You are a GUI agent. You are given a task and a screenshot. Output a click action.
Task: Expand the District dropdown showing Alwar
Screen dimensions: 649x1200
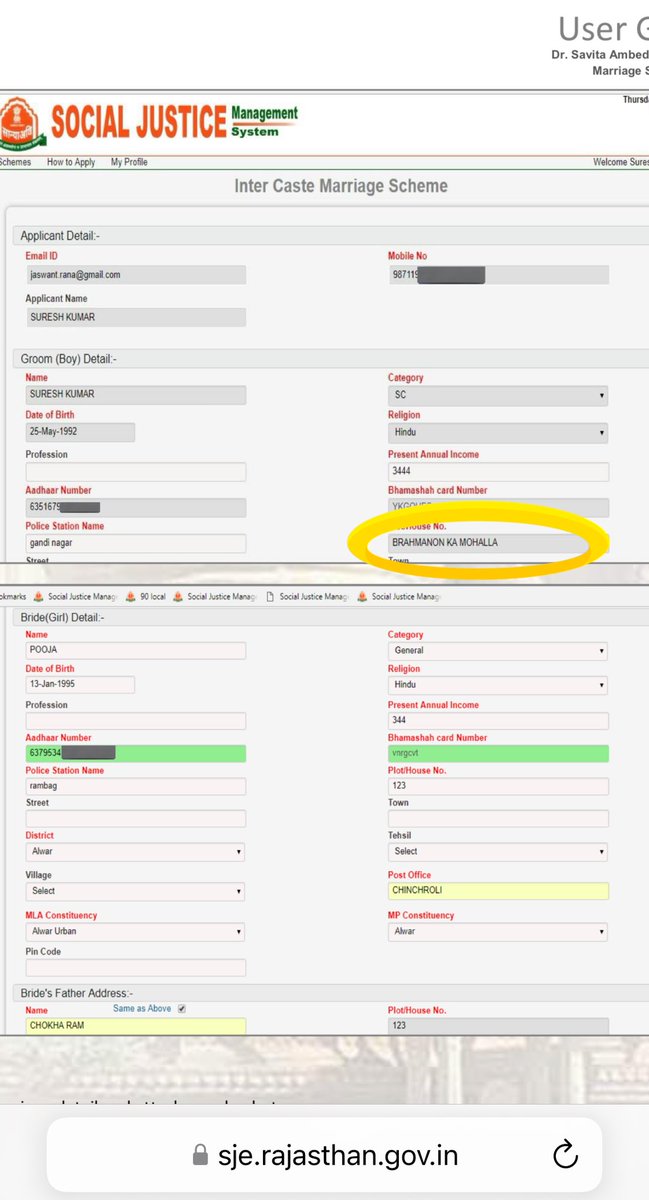pyautogui.click(x=135, y=853)
